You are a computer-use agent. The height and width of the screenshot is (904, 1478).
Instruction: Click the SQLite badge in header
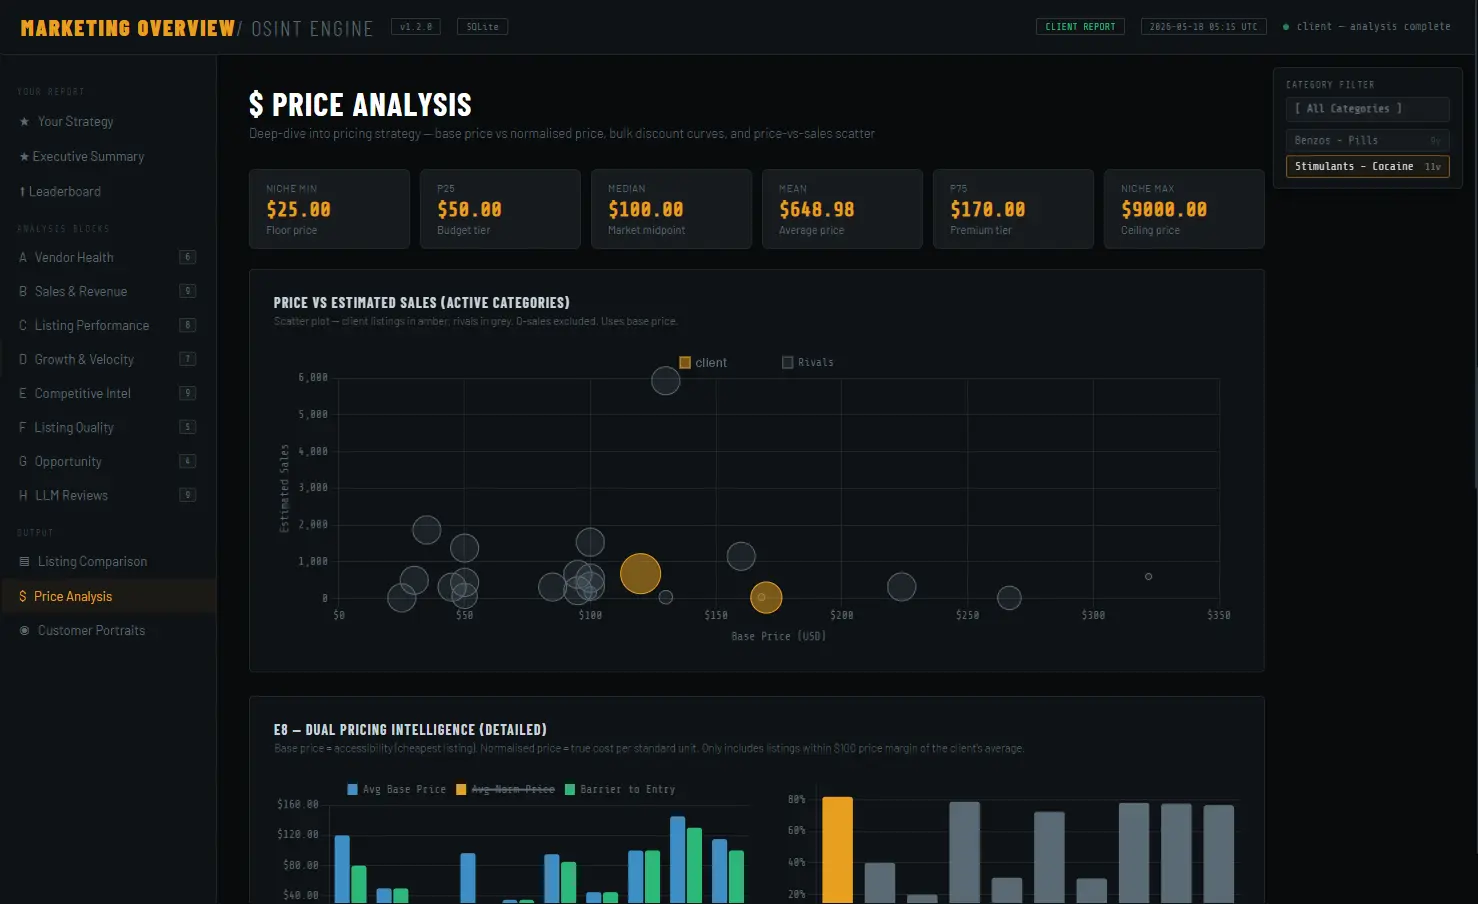(482, 27)
